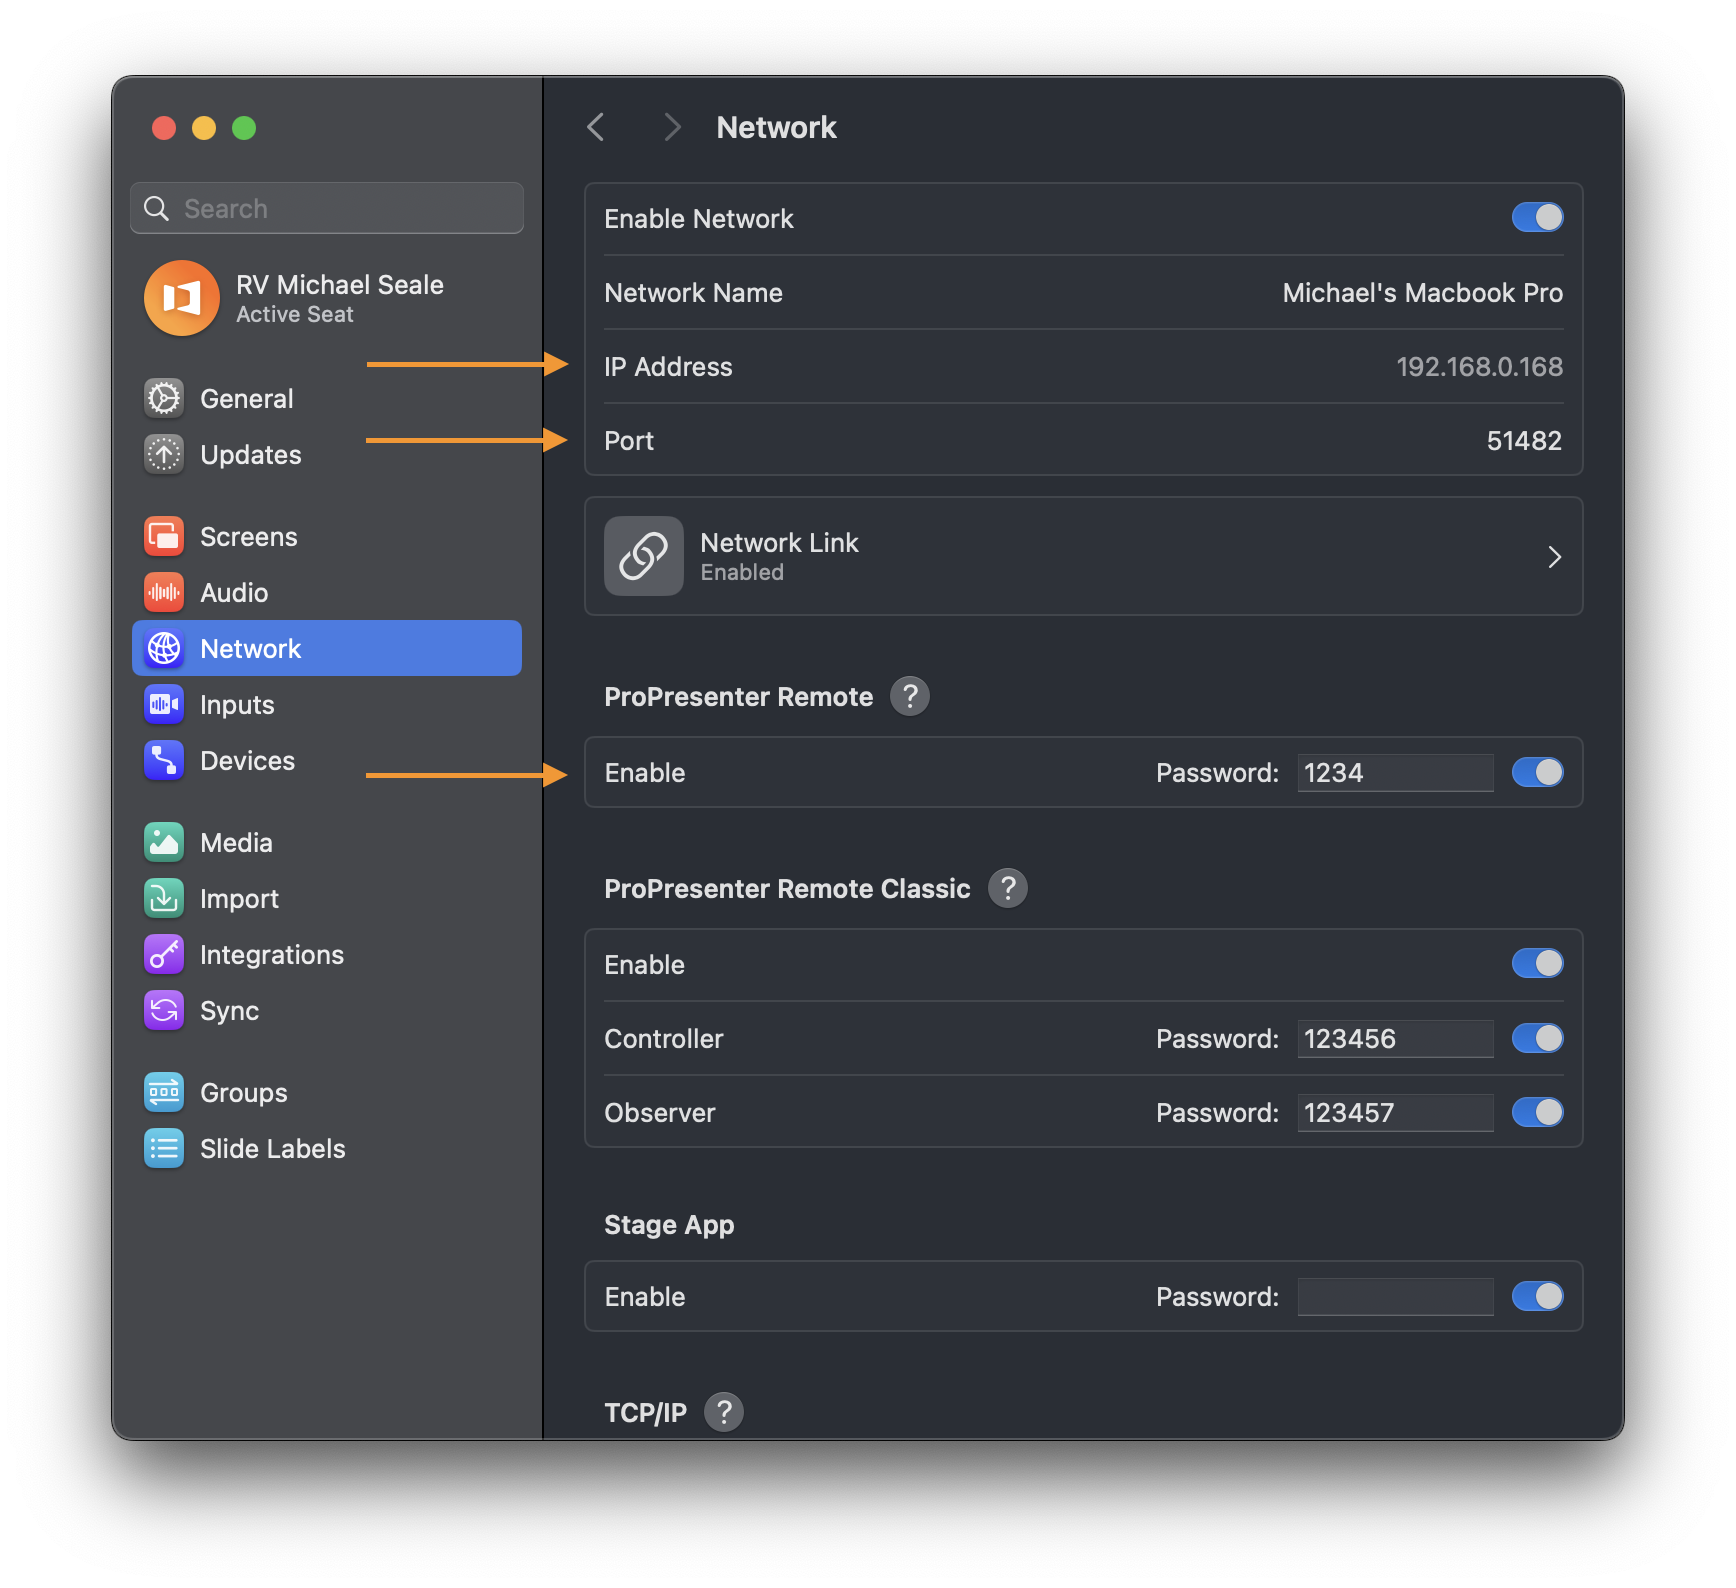Screen dimensions: 1736x1588
Task: Open the Sync section label
Action: (x=229, y=1011)
